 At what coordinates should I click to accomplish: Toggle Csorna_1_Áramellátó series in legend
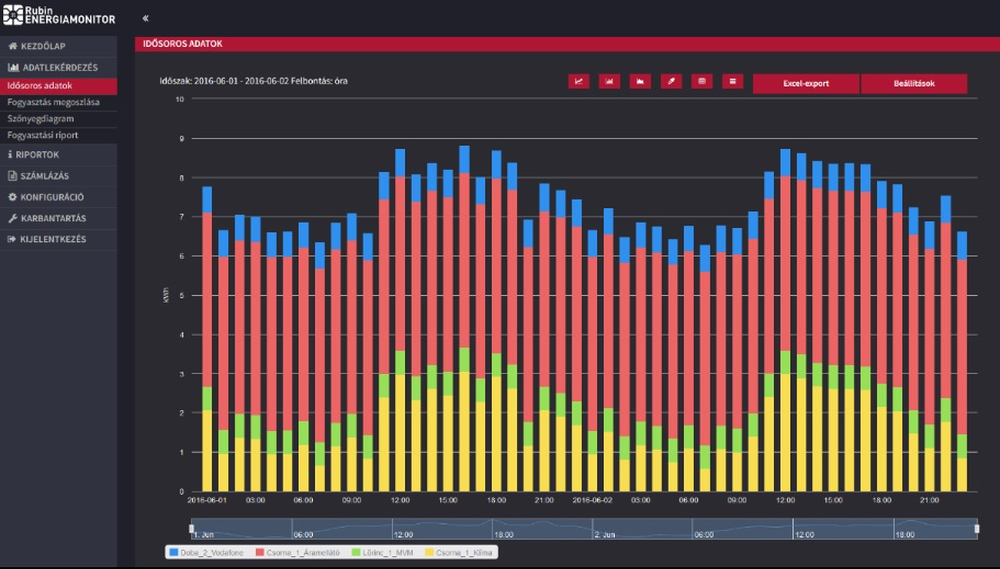tap(298, 552)
